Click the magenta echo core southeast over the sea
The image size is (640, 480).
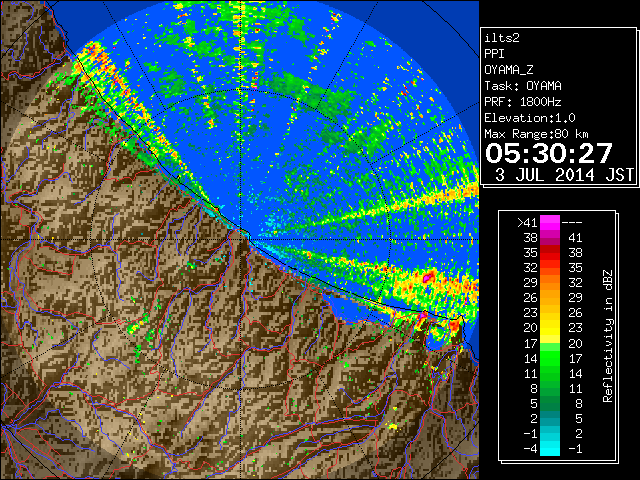428,278
